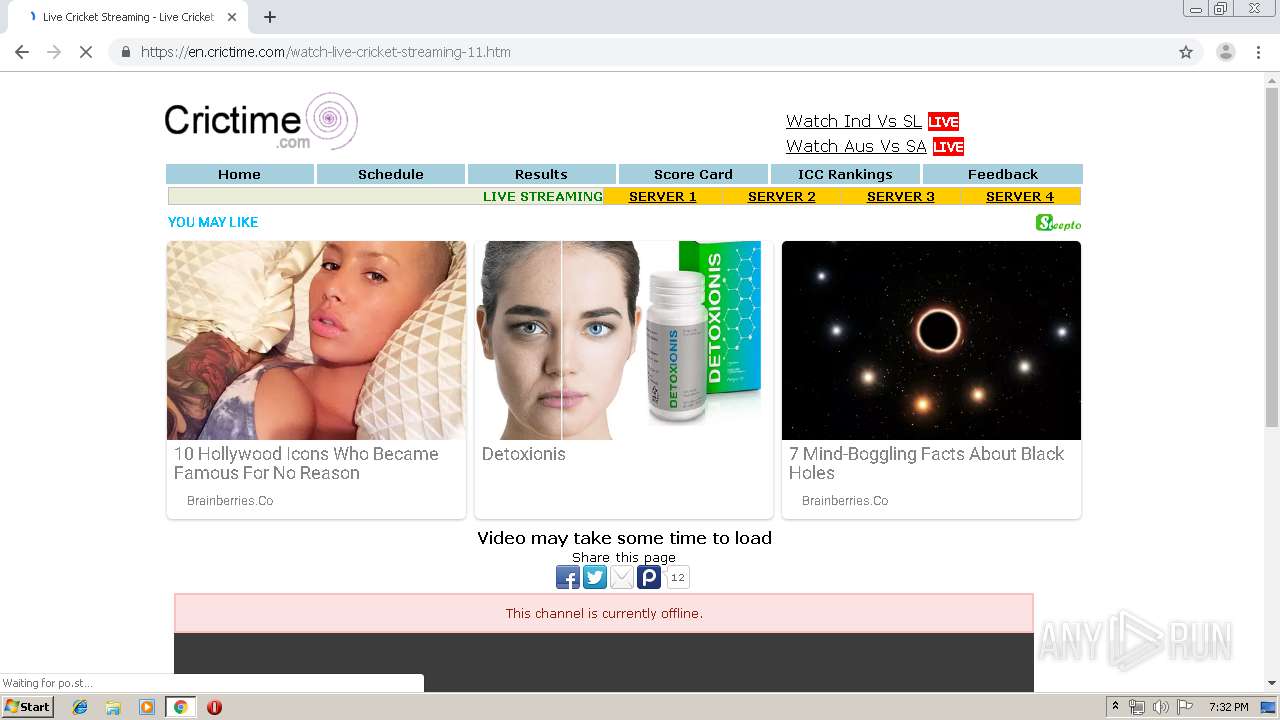Open volume speaker tray icon
Viewport: 1280px width, 720px height.
pyautogui.click(x=1160, y=707)
